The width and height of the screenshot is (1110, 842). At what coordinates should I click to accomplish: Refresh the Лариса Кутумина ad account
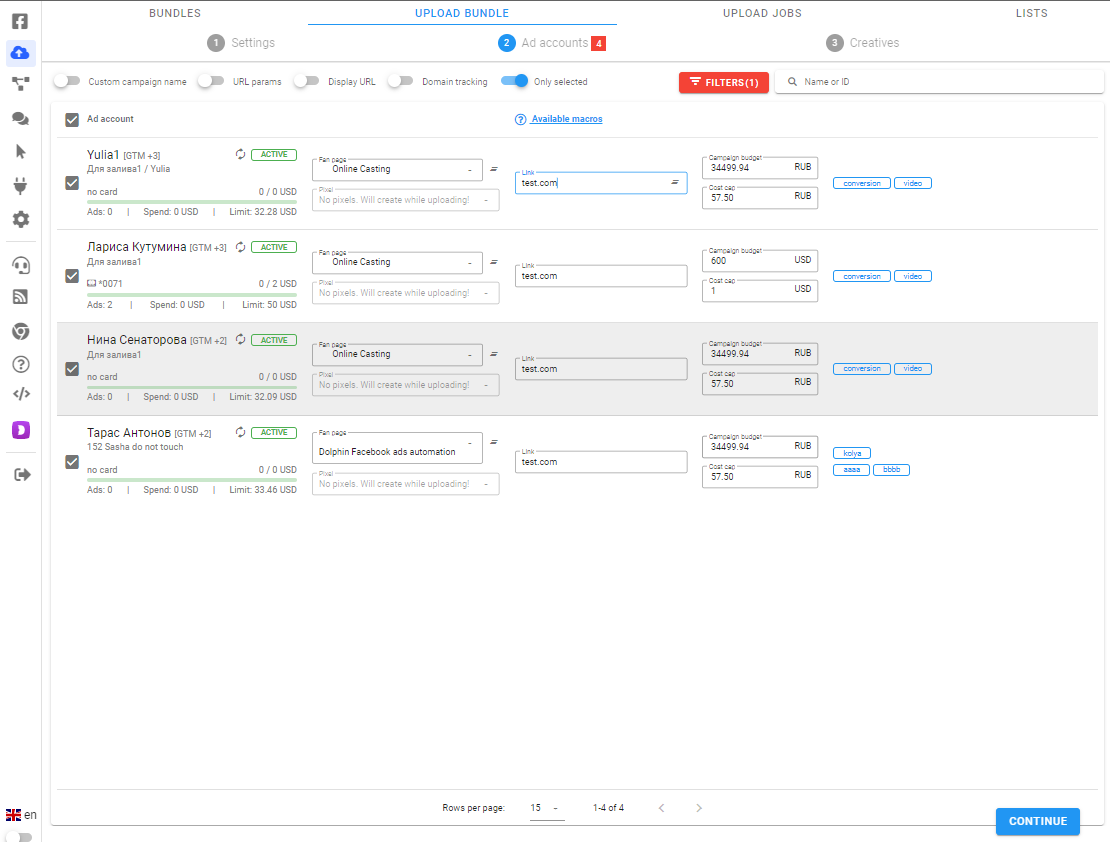(241, 247)
